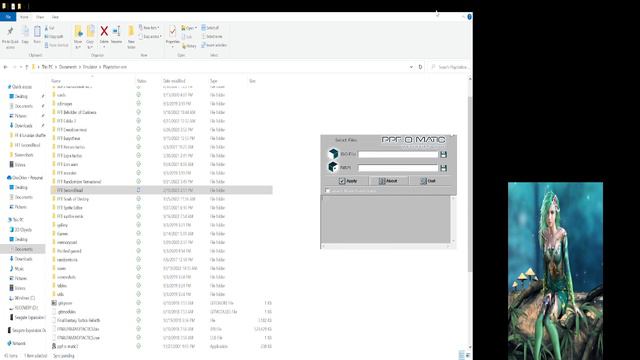Go back in File Explorer
This screenshot has width=640, height=360.
coord(5,67)
